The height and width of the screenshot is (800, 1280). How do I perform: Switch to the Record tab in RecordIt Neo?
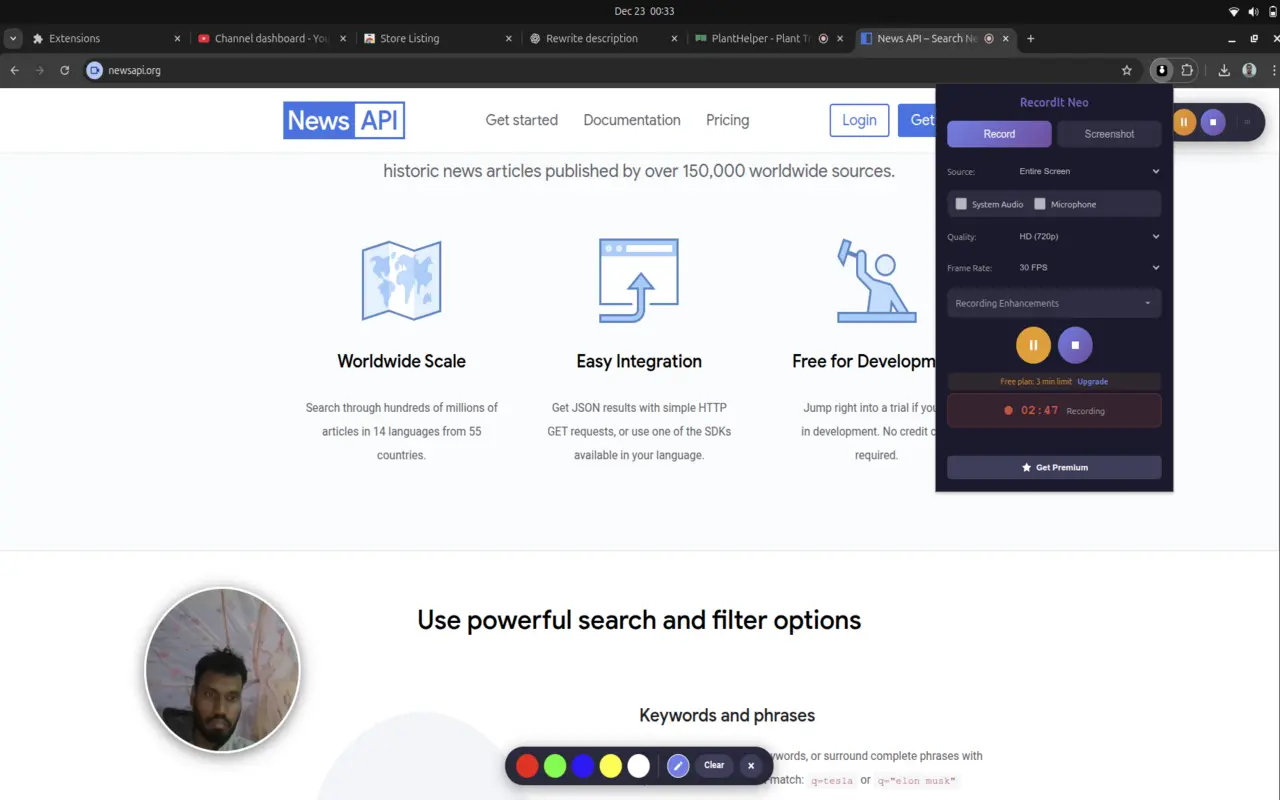pos(999,134)
